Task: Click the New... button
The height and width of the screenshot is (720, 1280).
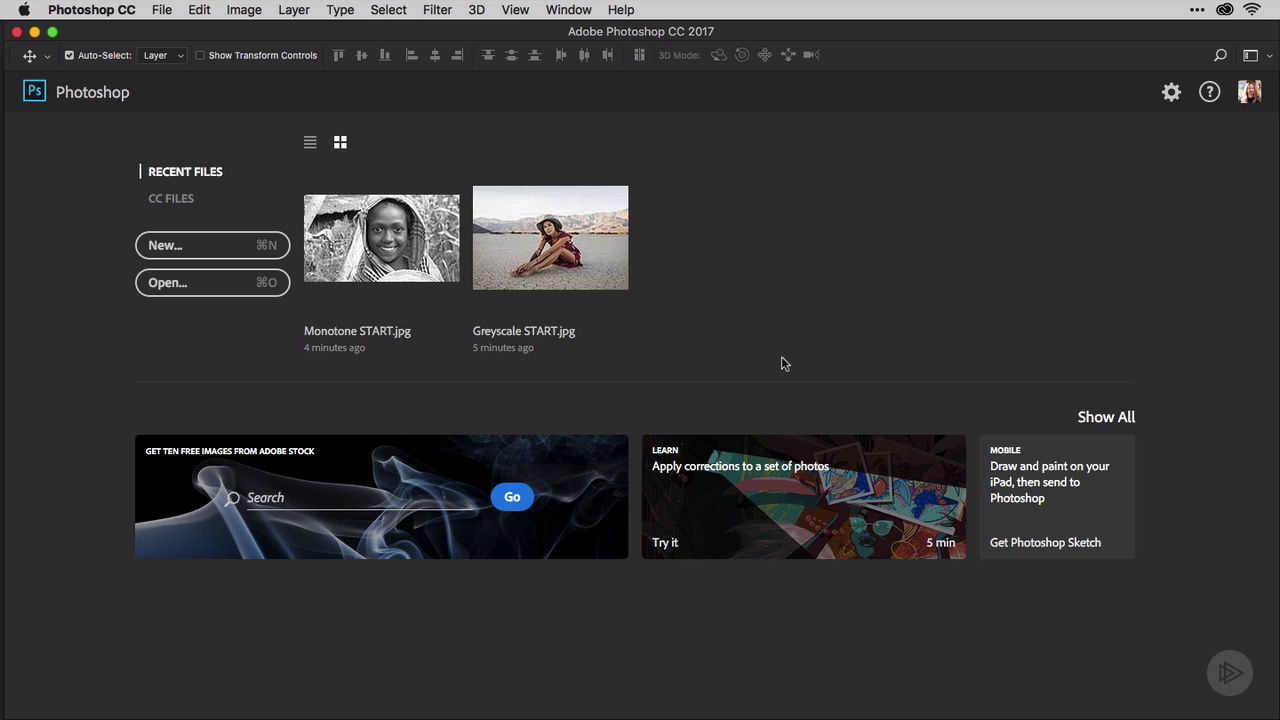Action: click(x=213, y=245)
